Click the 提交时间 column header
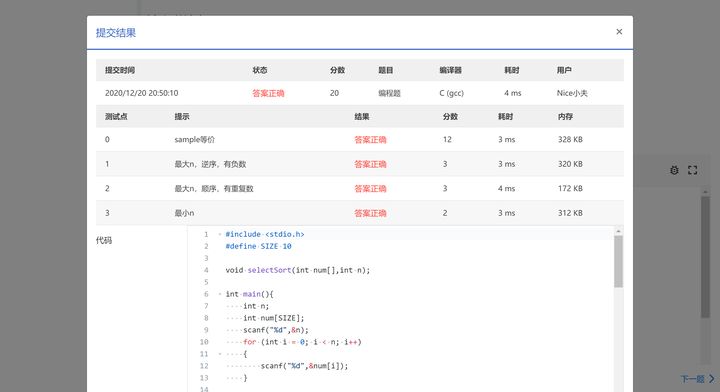This screenshot has width=720, height=392. click(x=120, y=70)
